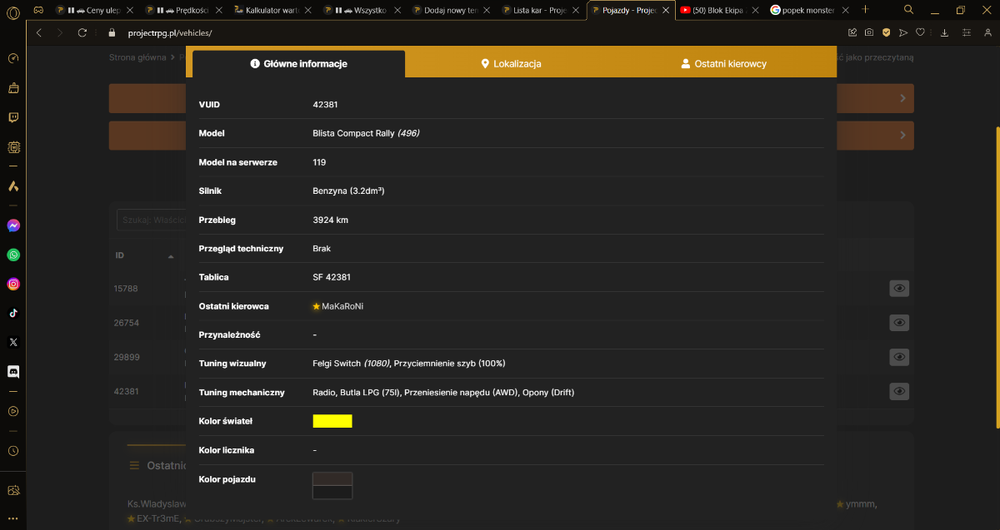Toggle eye icon for vehicle 42381

click(899, 391)
